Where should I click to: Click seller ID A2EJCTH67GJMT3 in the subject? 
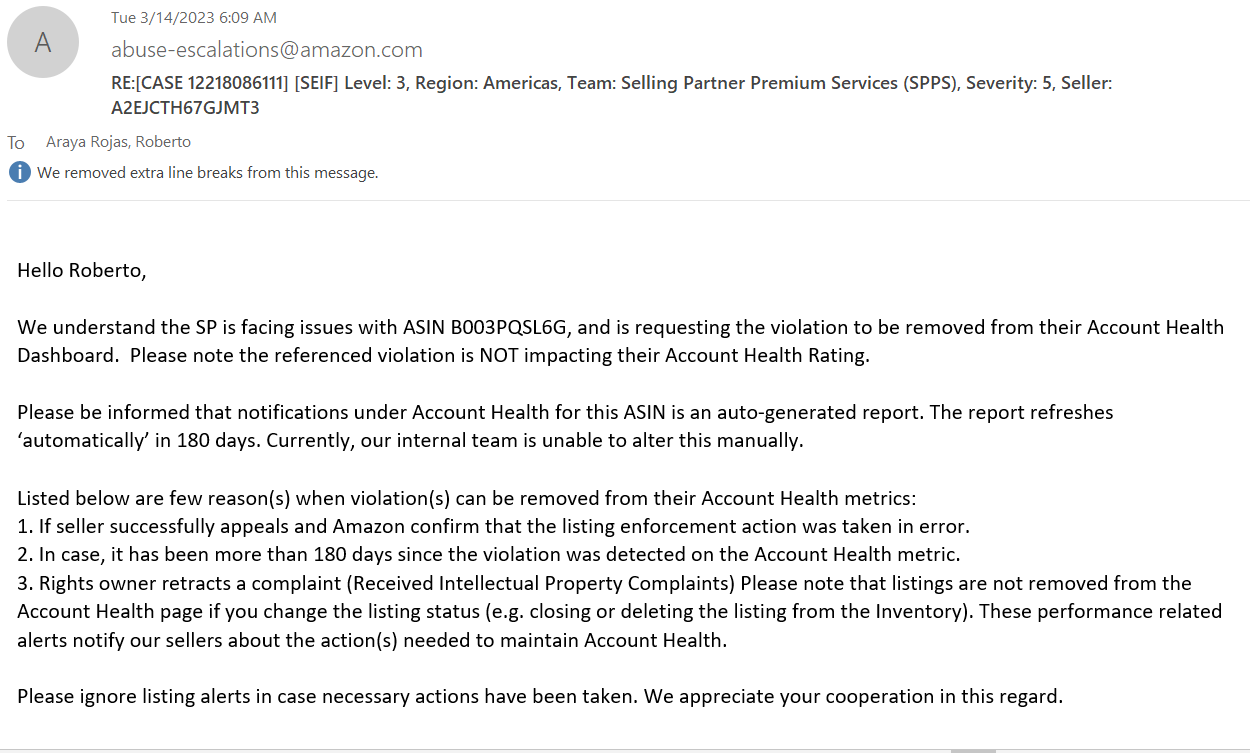coord(185,108)
